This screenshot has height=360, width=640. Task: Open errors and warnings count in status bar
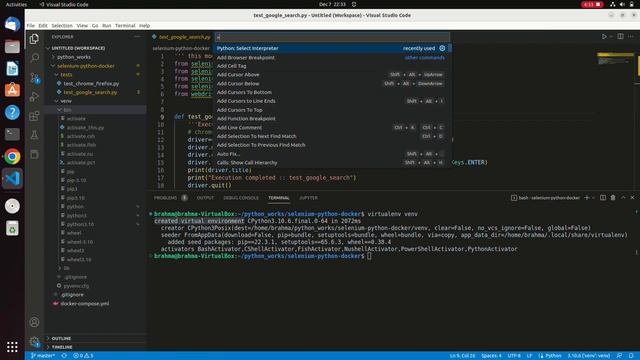[x=83, y=356]
